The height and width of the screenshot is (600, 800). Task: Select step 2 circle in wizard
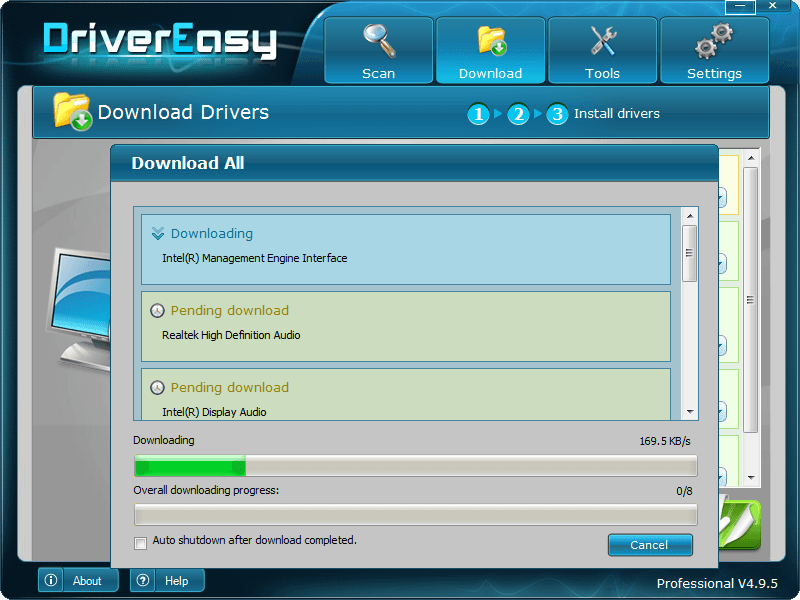[517, 114]
